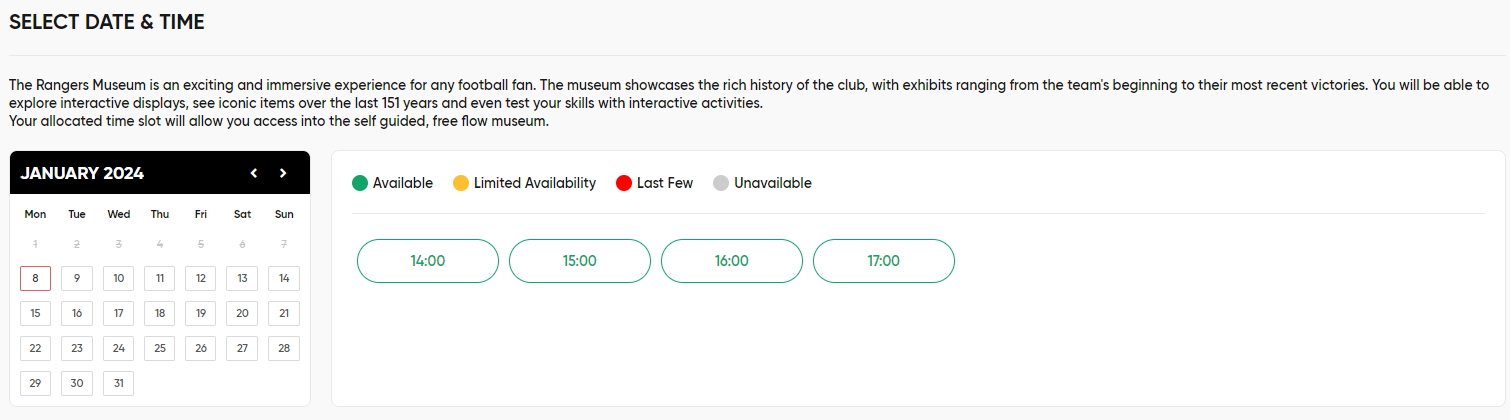The height and width of the screenshot is (420, 1510).
Task: Click the January 2024 month header
Action: [x=82, y=173]
